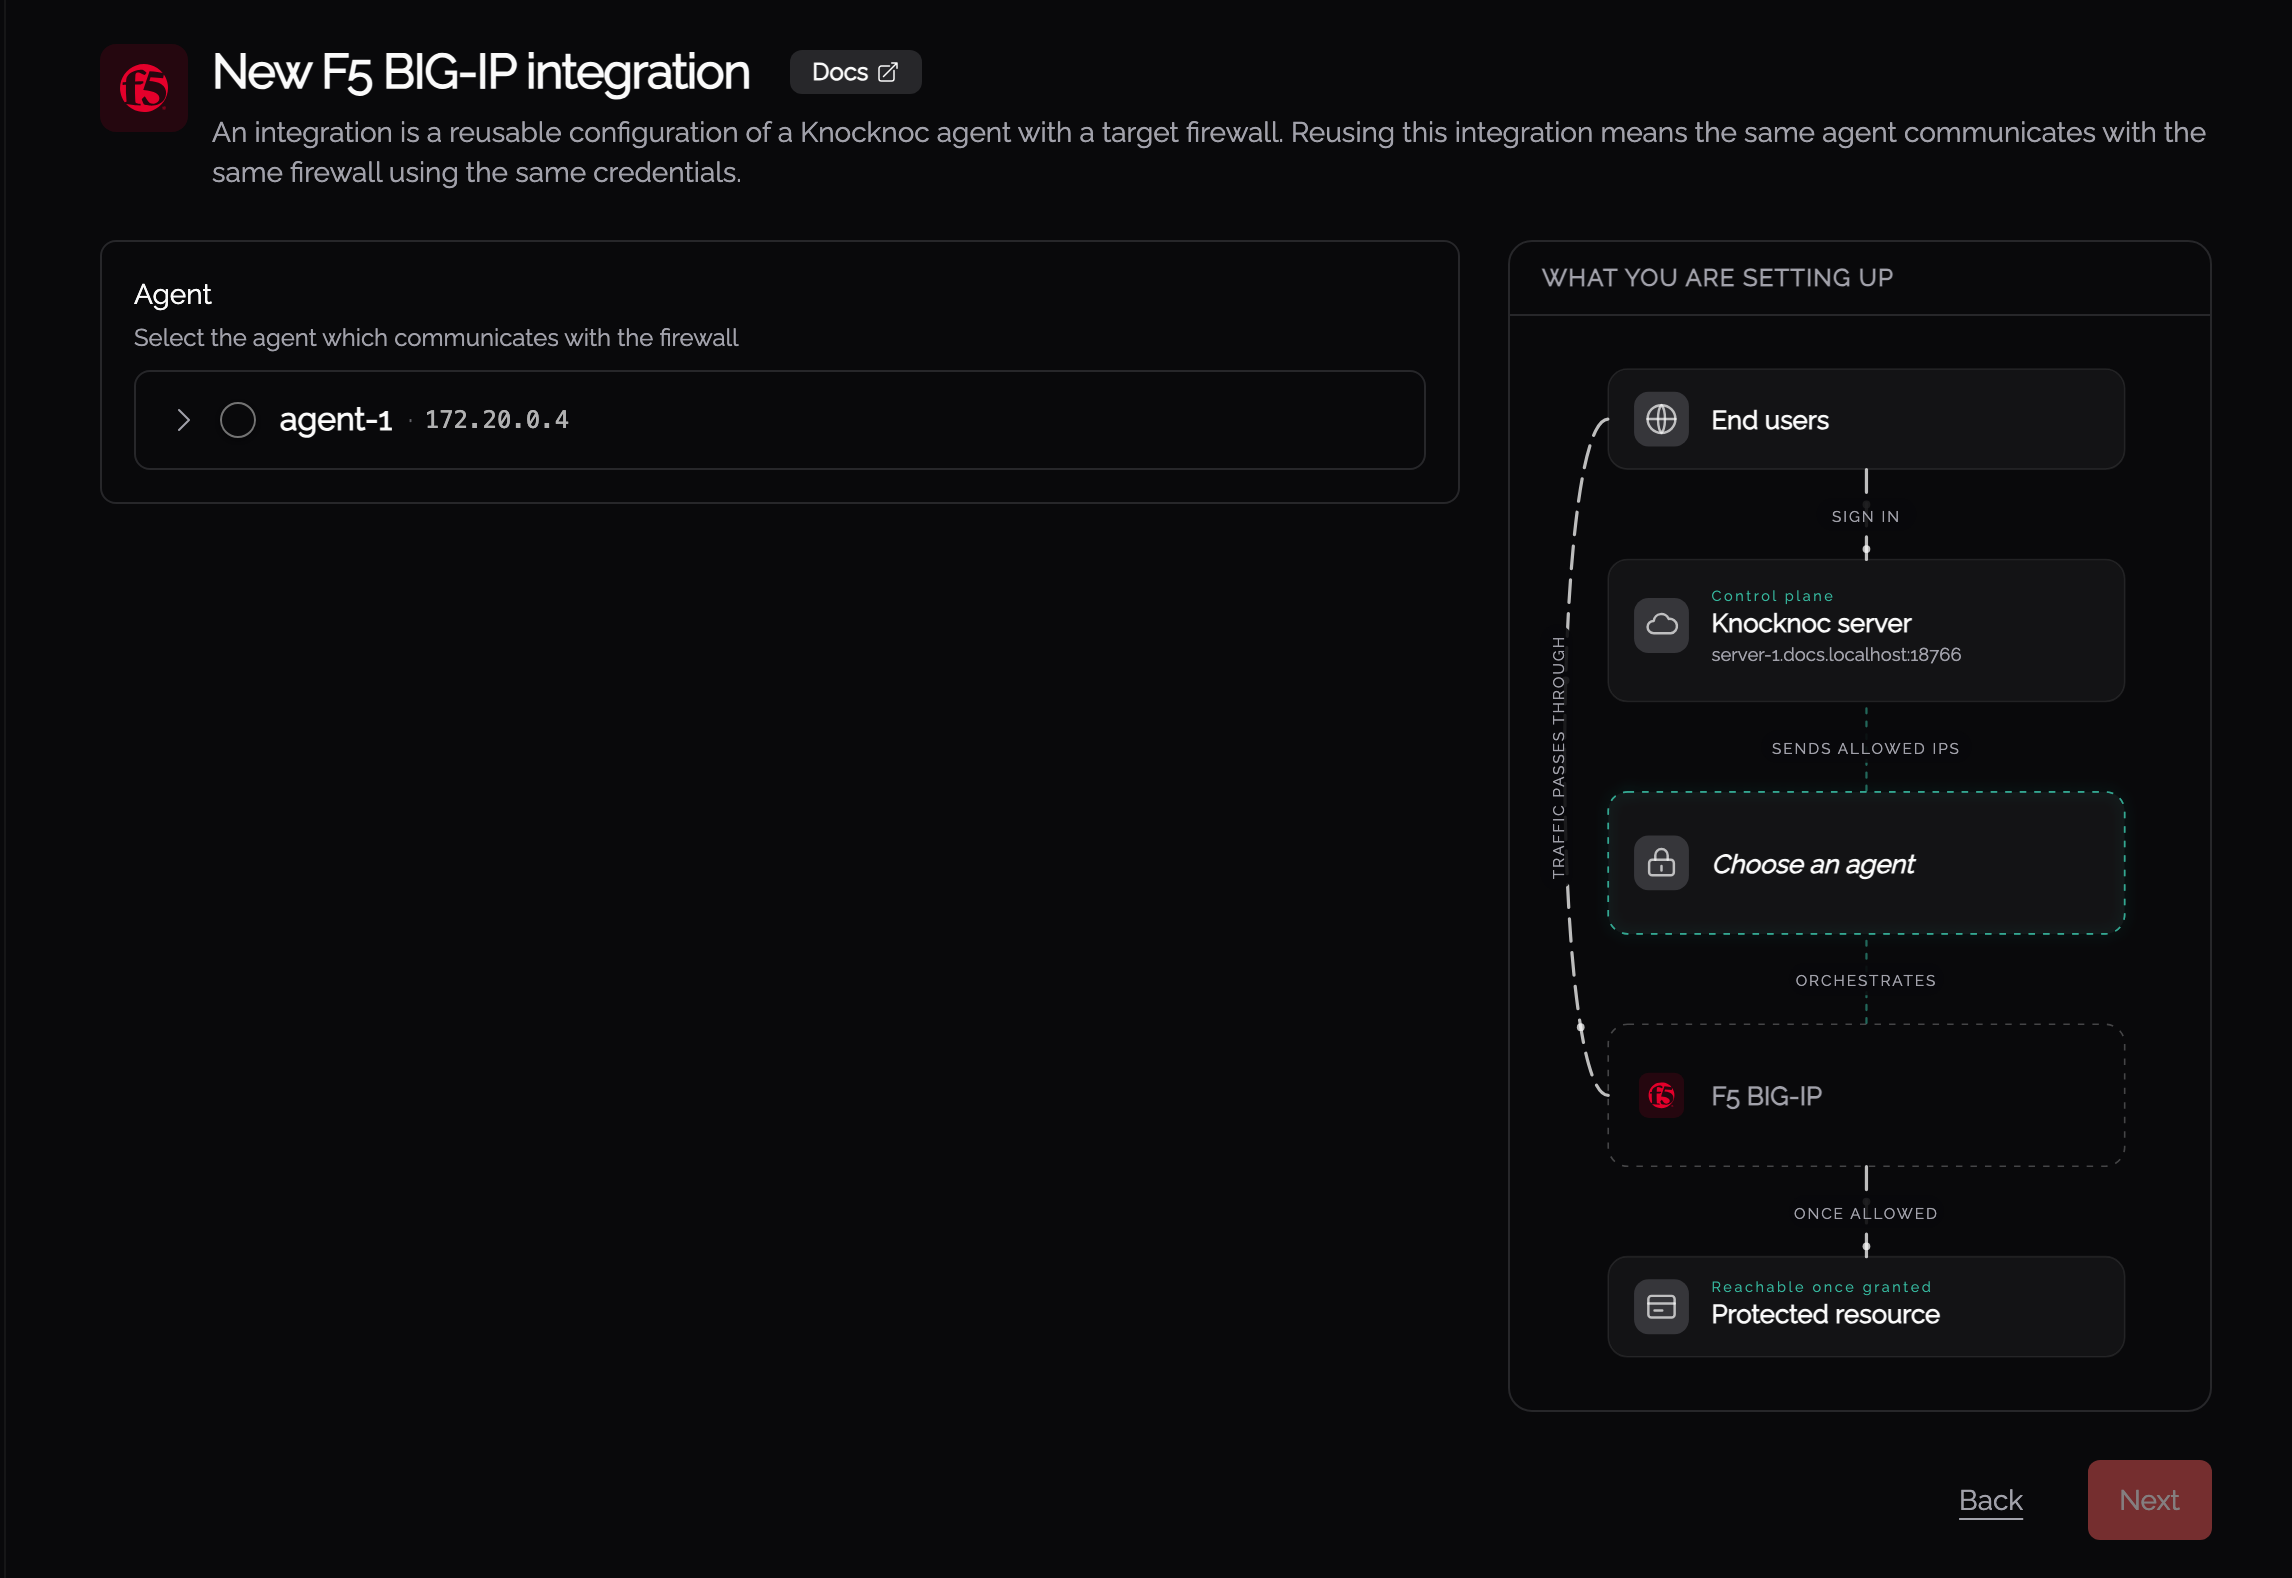
Task: Click the 172.20.0.4 IP address
Action: pyautogui.click(x=497, y=420)
